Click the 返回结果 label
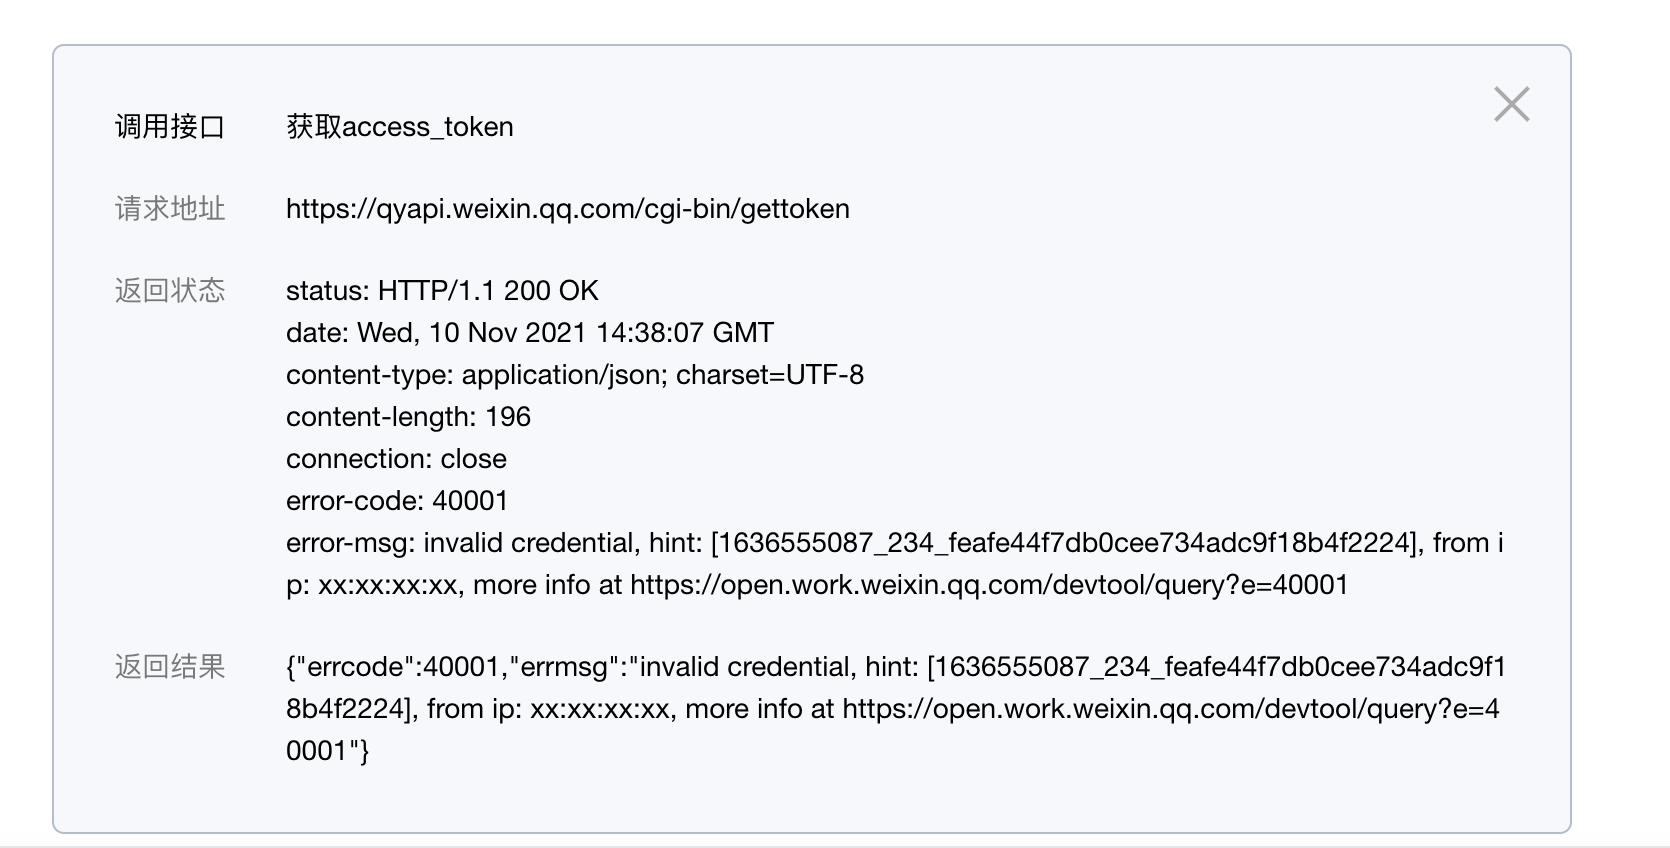Screen dimensions: 1670x848 click(170, 667)
